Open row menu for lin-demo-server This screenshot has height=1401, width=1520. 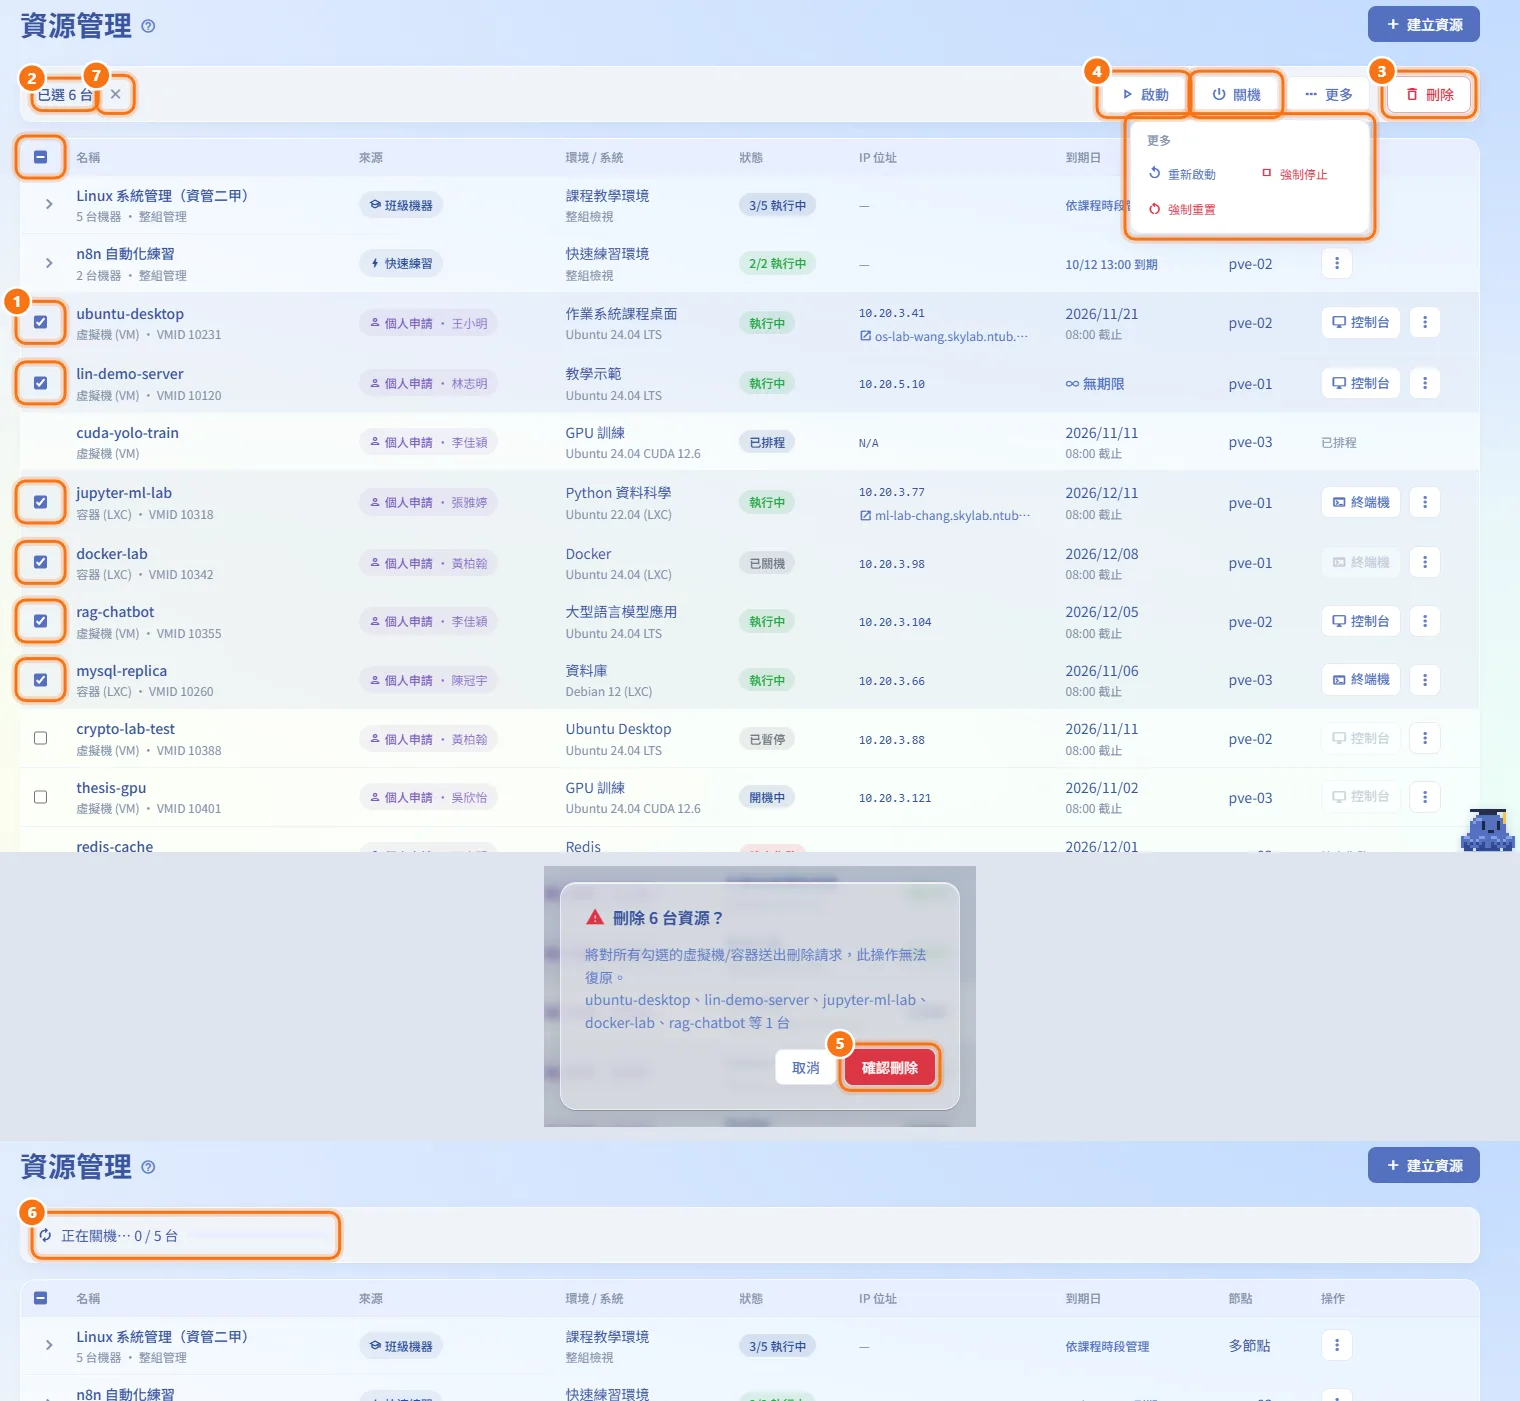(1425, 383)
